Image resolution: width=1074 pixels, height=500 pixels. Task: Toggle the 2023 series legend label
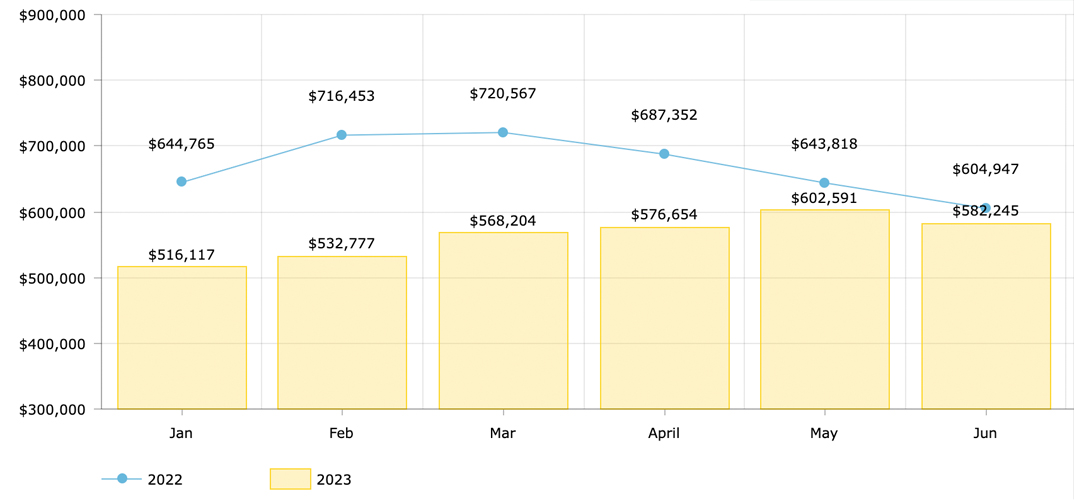click(x=334, y=480)
